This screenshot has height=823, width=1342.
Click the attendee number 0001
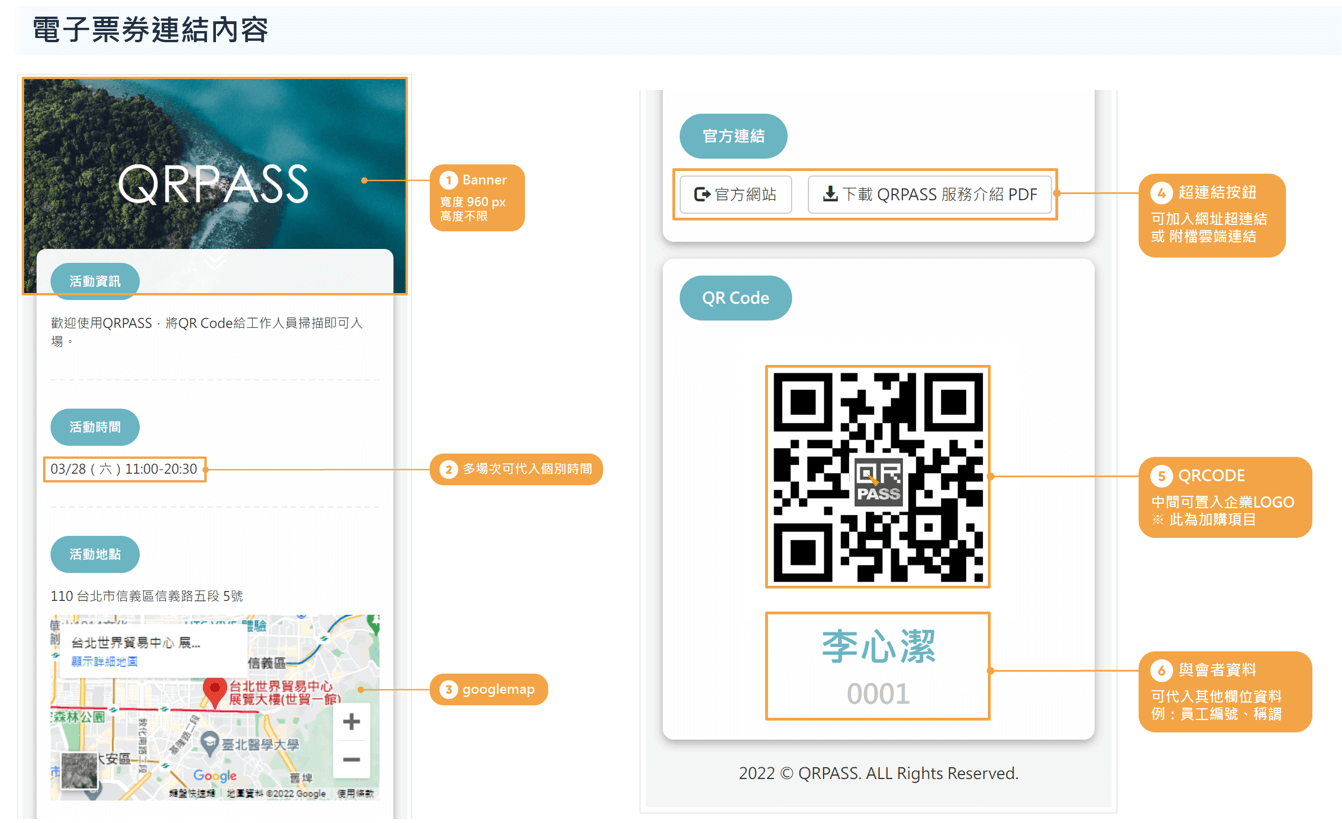[x=878, y=693]
